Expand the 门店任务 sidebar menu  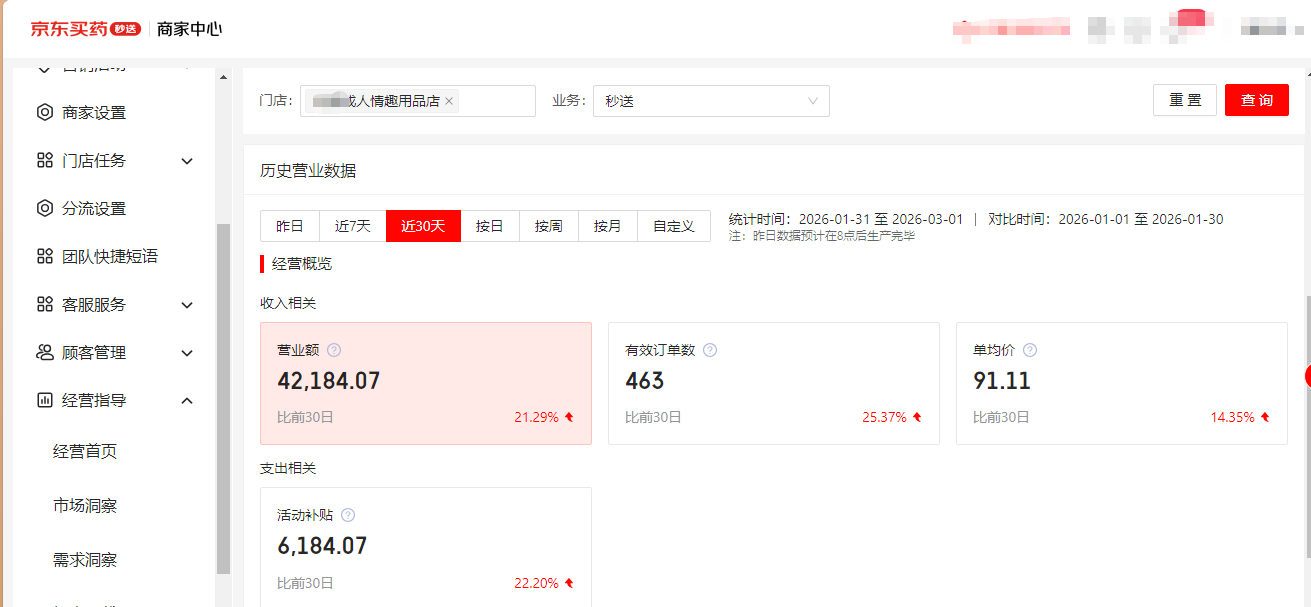[x=187, y=161]
